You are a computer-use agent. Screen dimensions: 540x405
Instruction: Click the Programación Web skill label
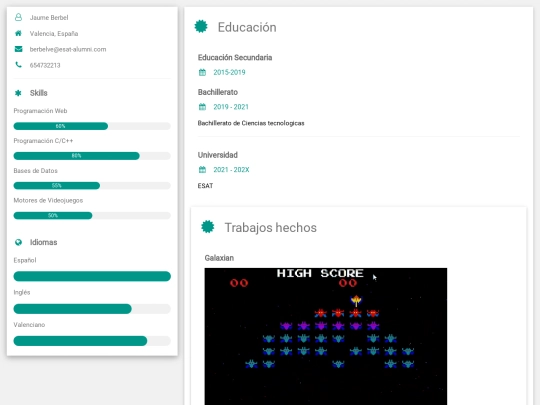tap(40, 111)
